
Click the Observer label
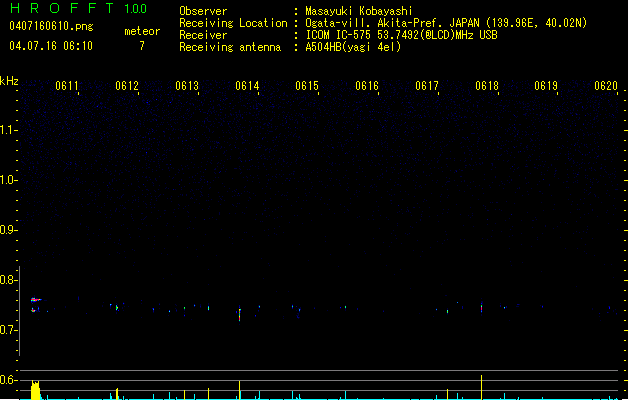[203, 11]
